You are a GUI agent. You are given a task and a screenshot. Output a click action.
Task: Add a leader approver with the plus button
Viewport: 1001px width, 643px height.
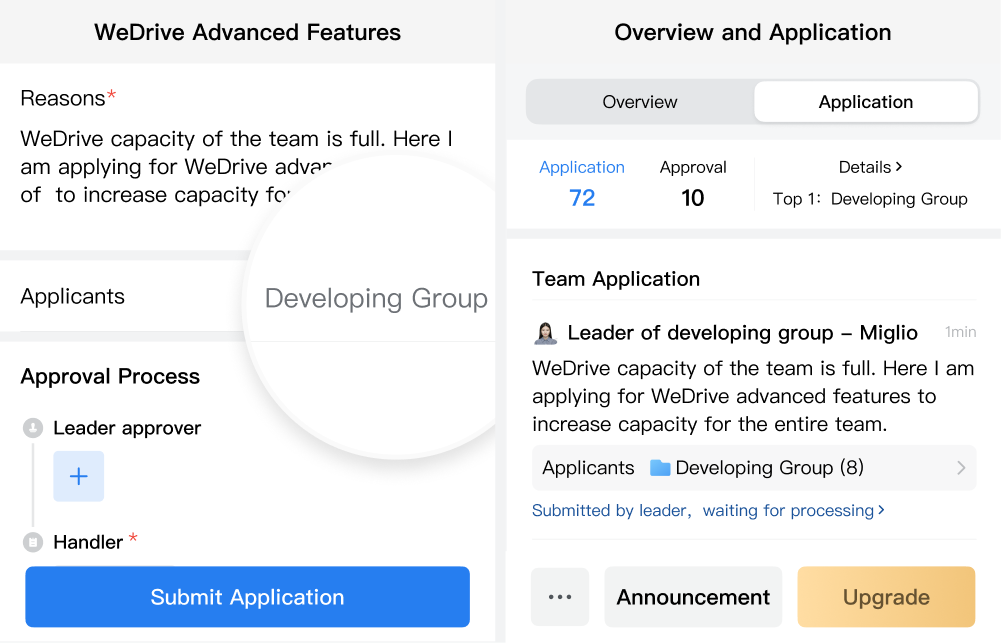[79, 476]
